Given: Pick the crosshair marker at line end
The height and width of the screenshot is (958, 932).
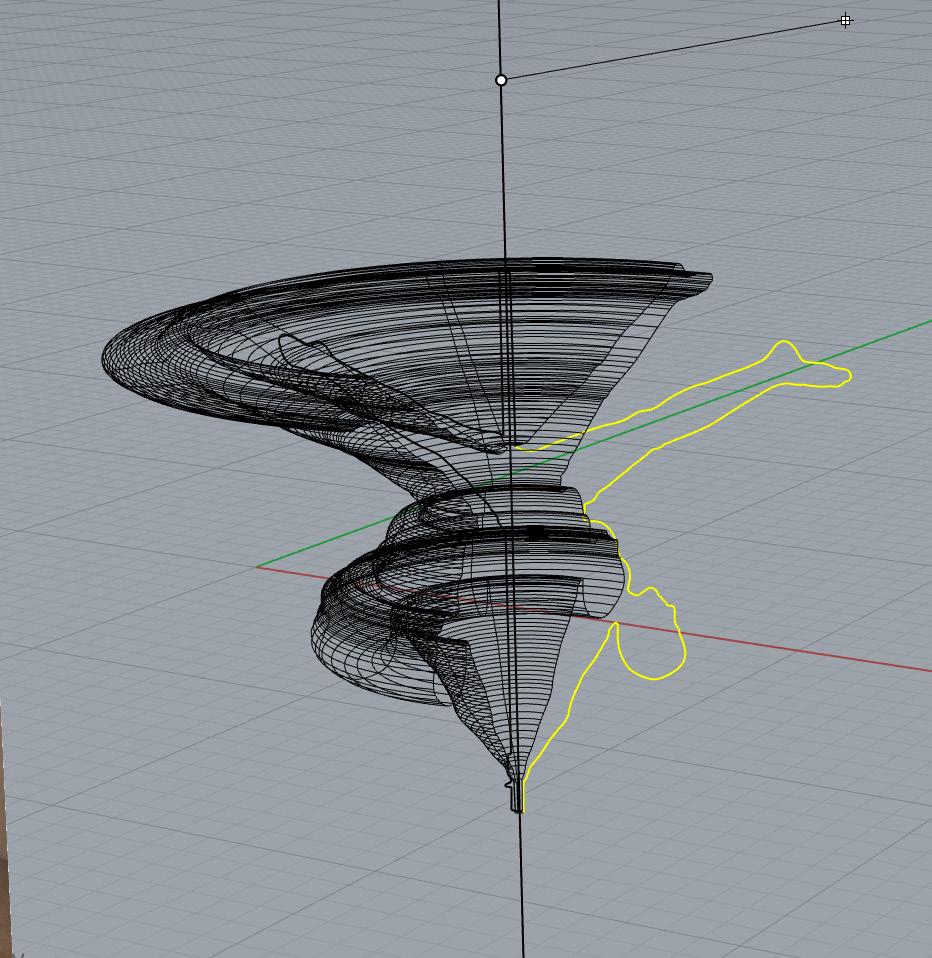Looking at the screenshot, I should pyautogui.click(x=845, y=21).
